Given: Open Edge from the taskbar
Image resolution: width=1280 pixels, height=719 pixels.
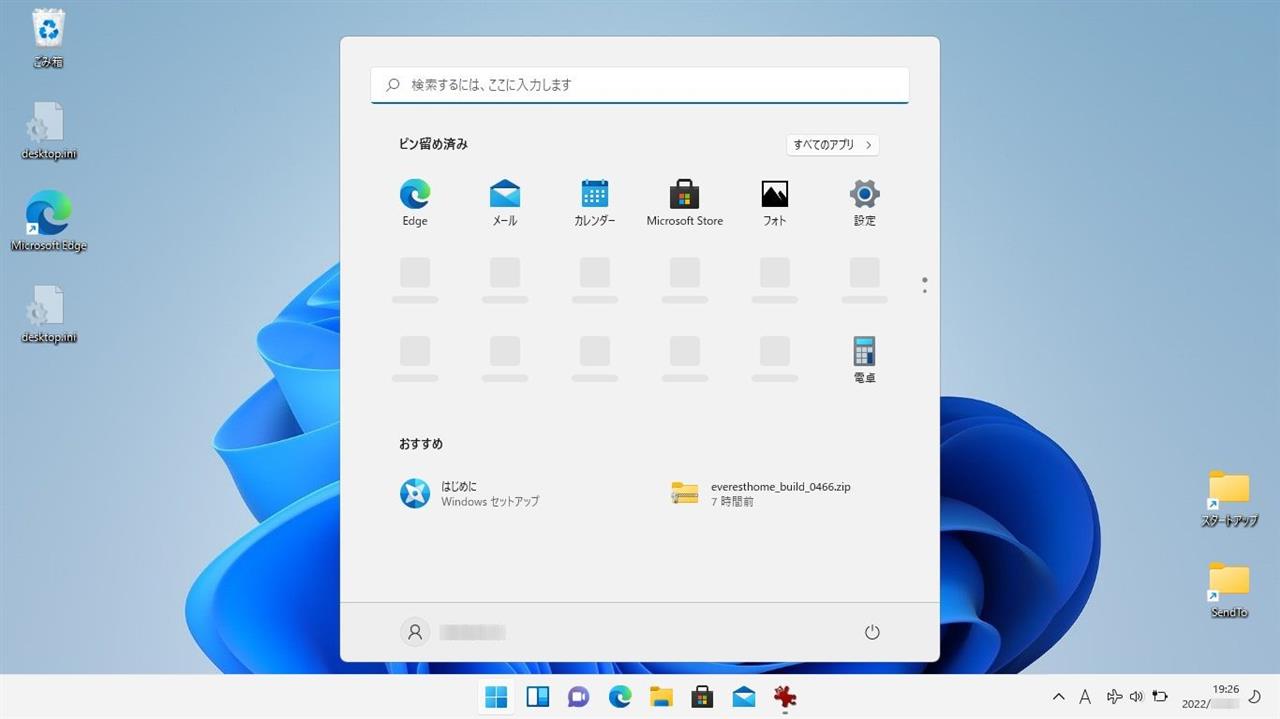Looking at the screenshot, I should [x=620, y=697].
